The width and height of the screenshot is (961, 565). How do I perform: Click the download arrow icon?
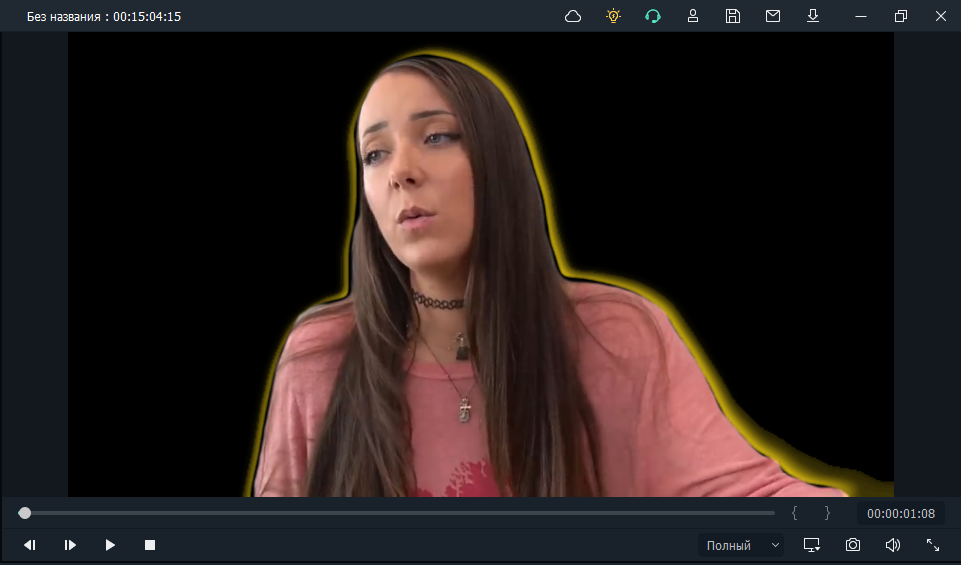(813, 16)
